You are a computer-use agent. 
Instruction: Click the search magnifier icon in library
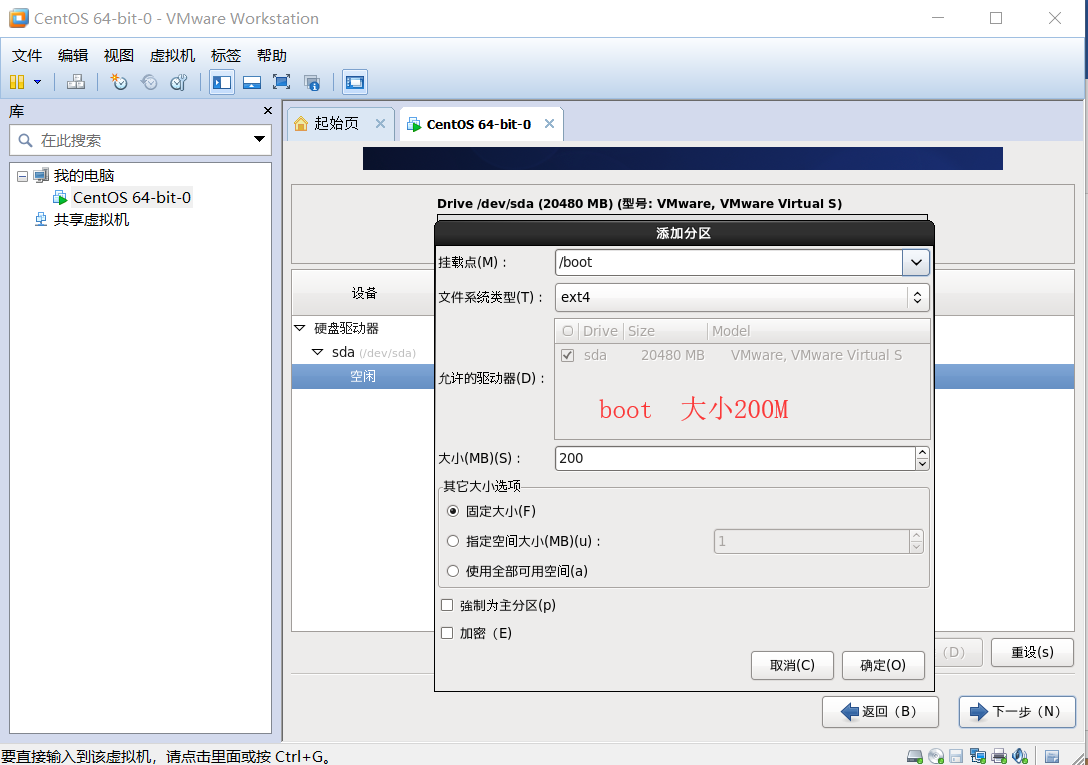point(26,141)
